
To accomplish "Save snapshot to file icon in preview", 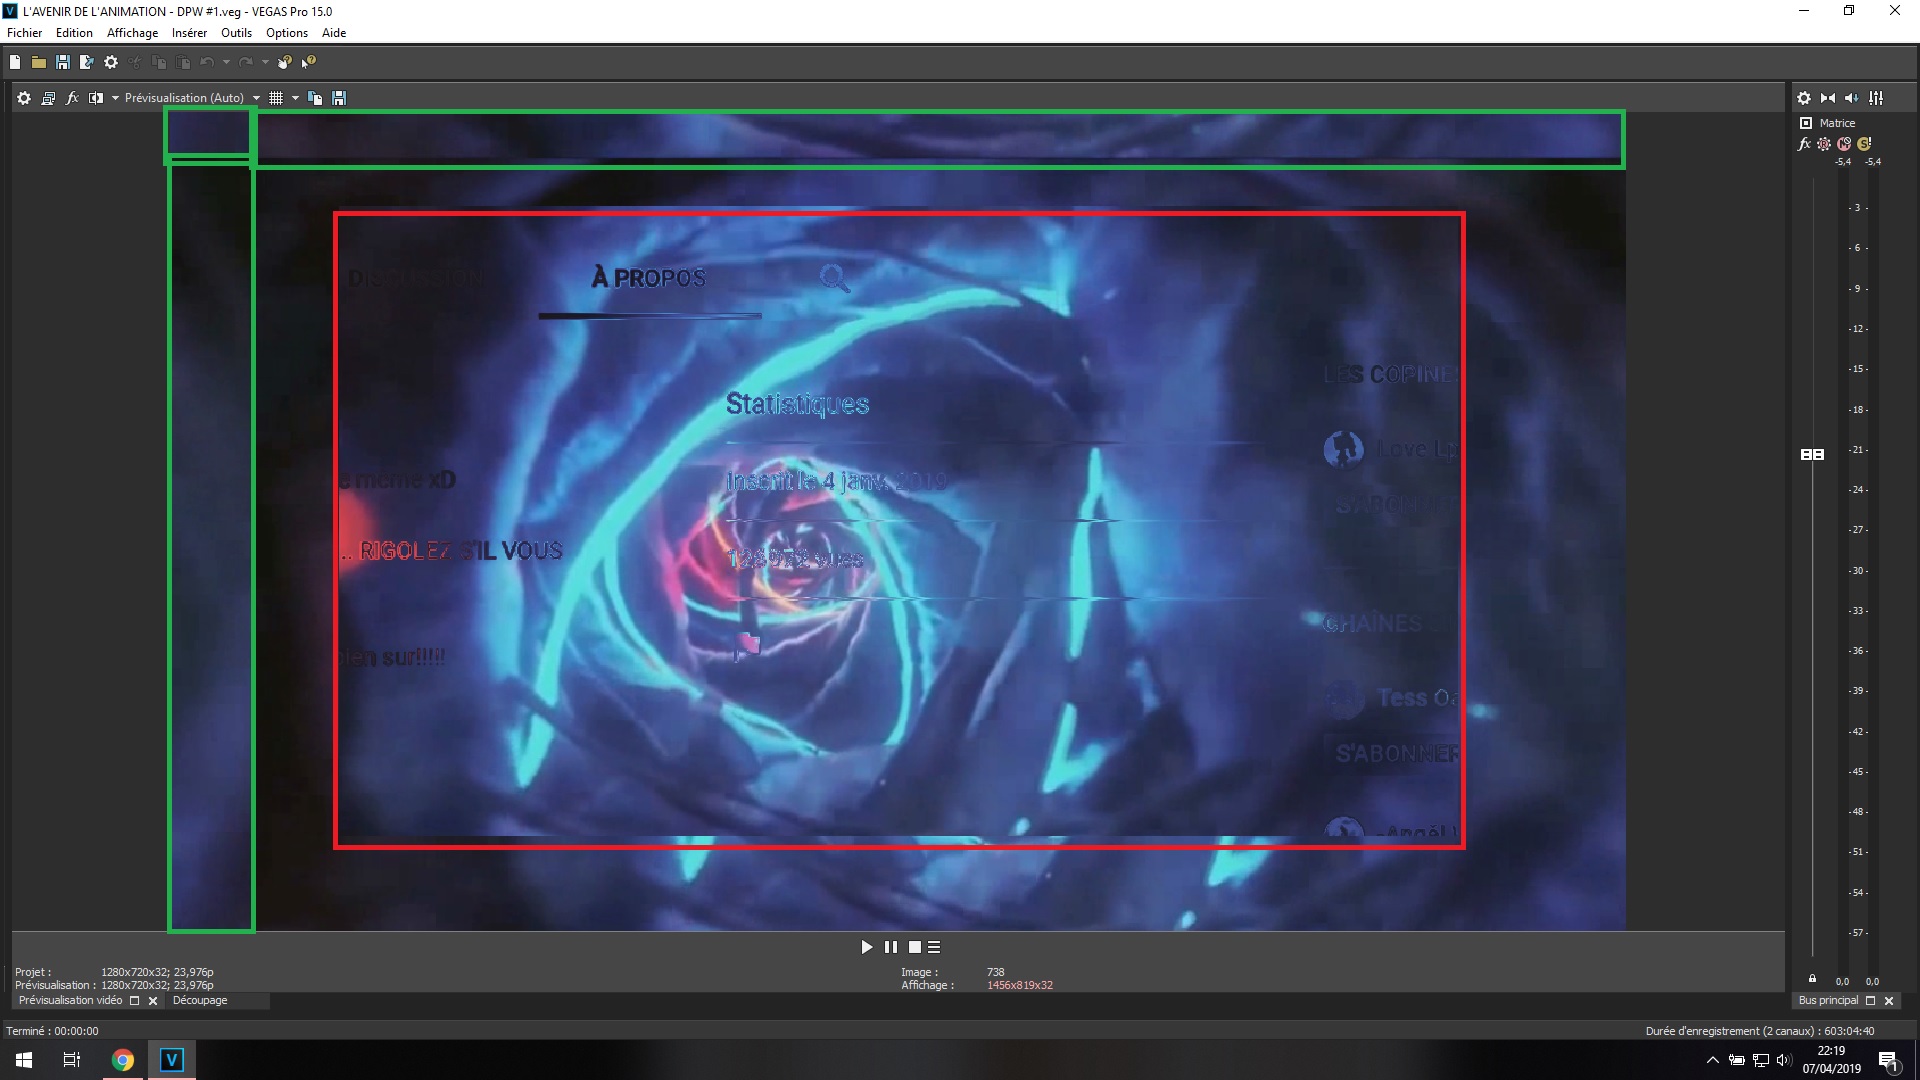I will (x=339, y=98).
